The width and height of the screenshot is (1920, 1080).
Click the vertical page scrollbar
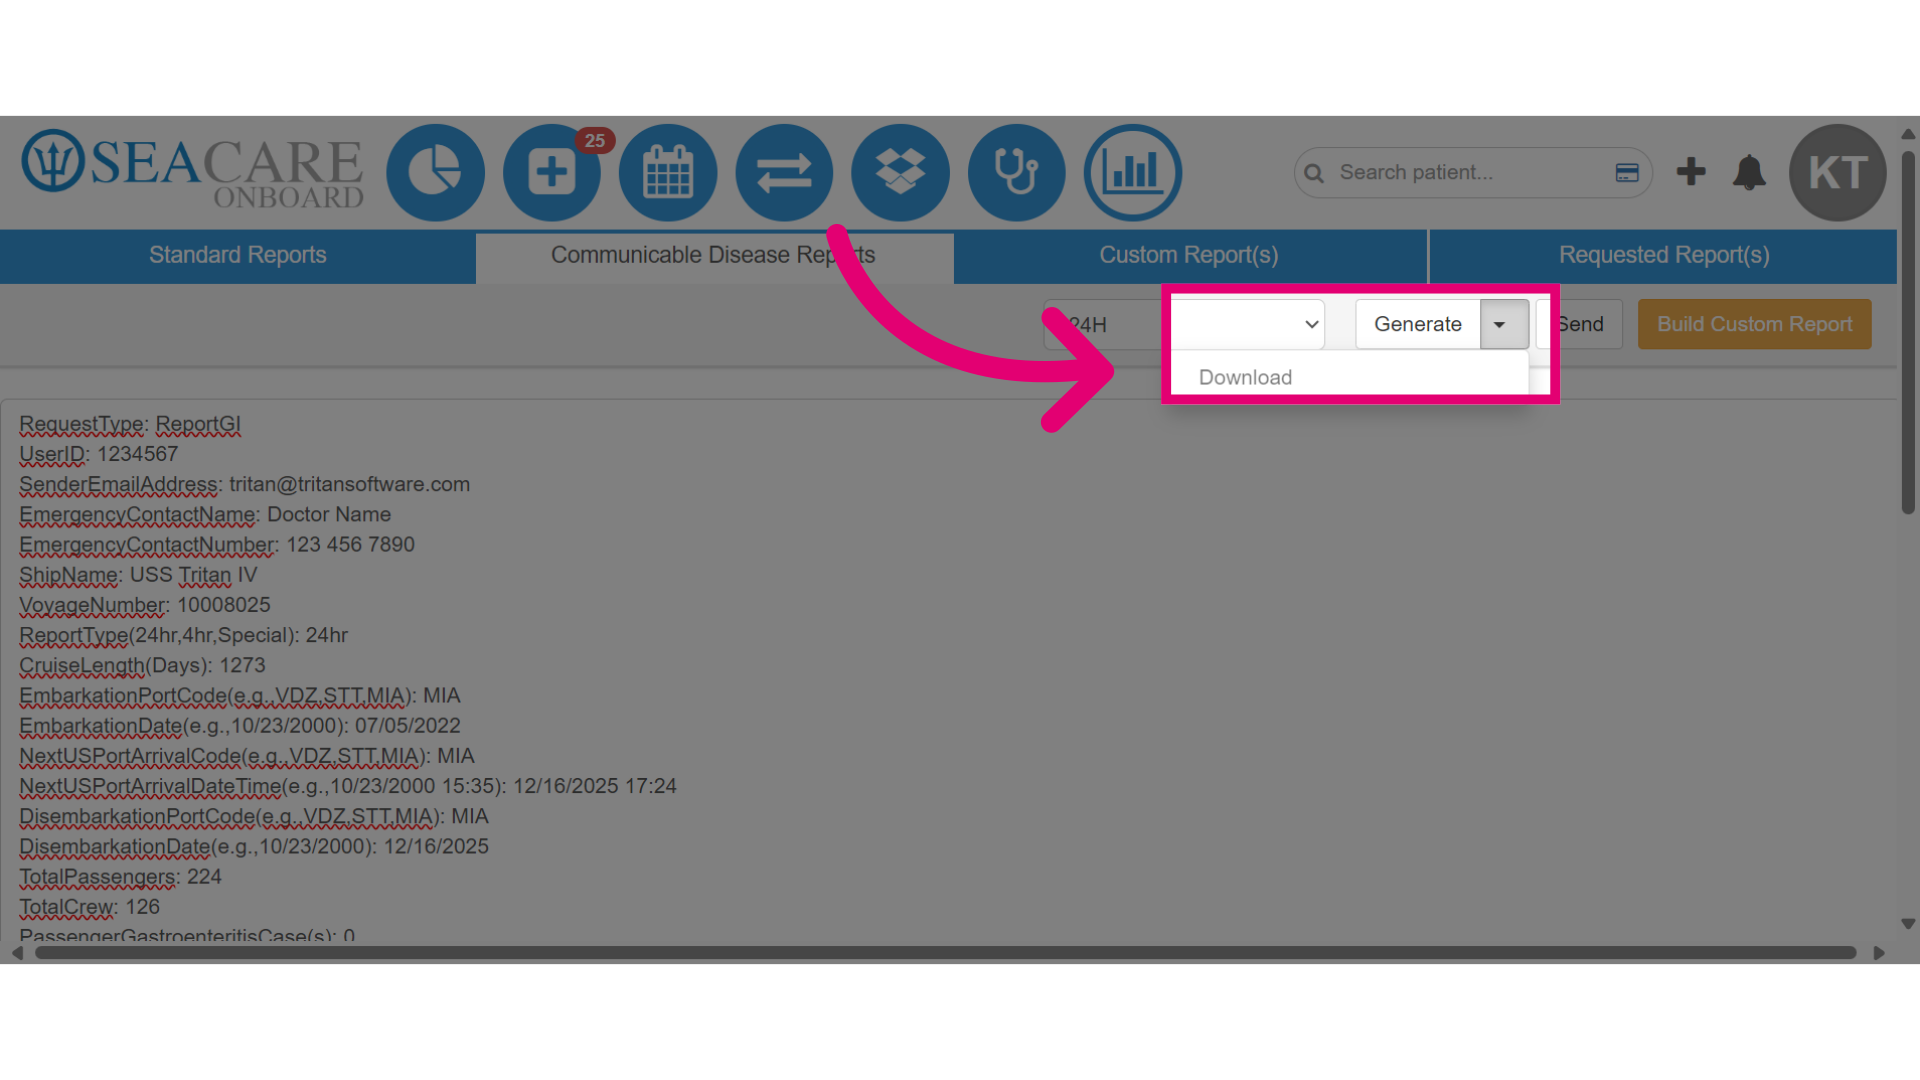(x=1908, y=332)
